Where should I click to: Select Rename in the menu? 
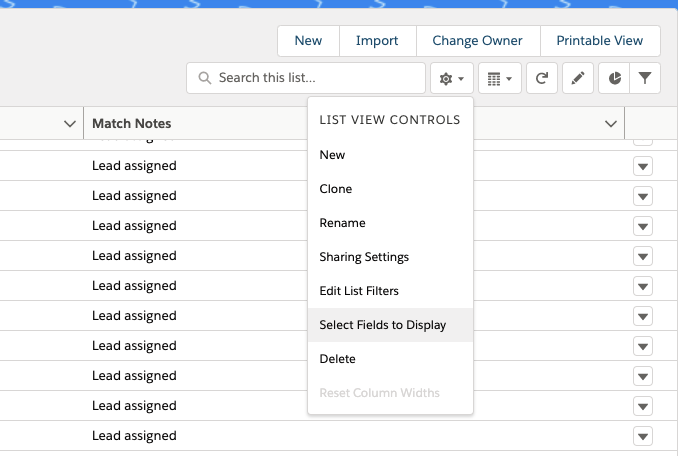tap(390, 223)
